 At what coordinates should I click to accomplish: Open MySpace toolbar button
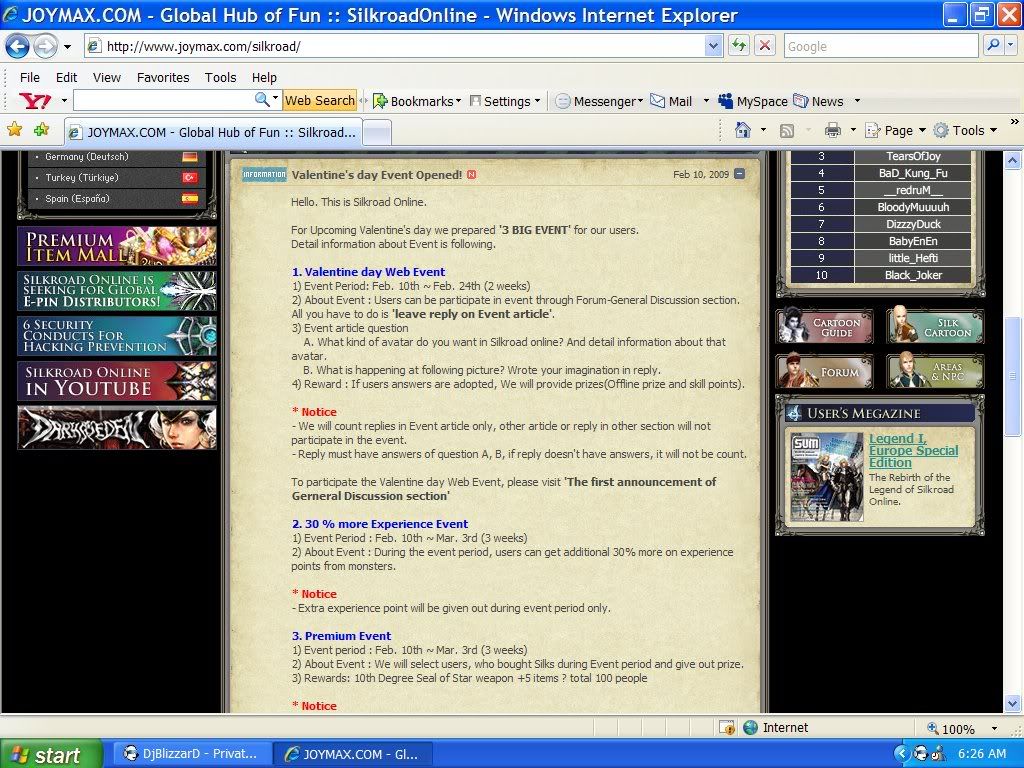pos(753,101)
